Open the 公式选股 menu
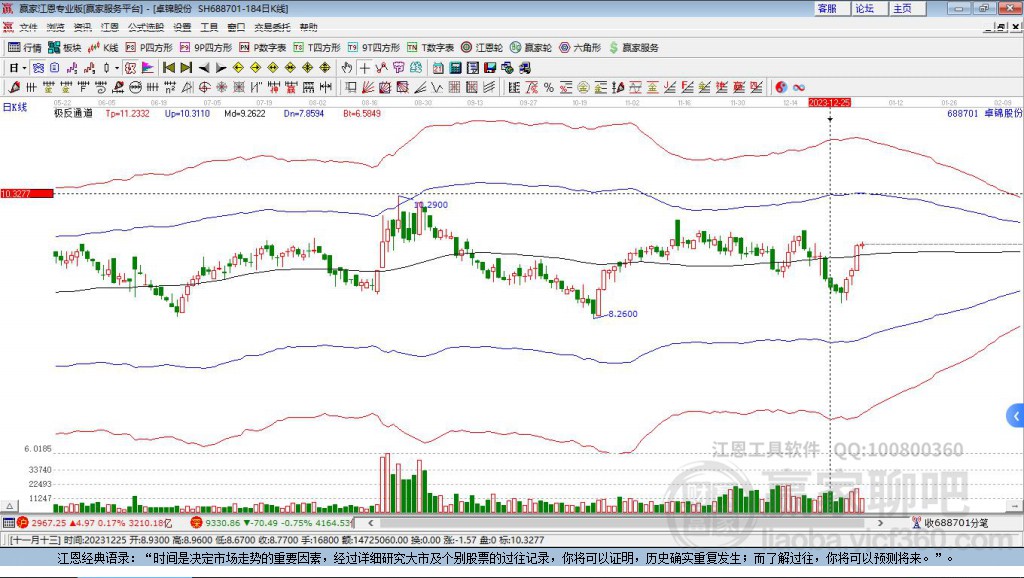Image resolution: width=1024 pixels, height=578 pixels. (146, 27)
